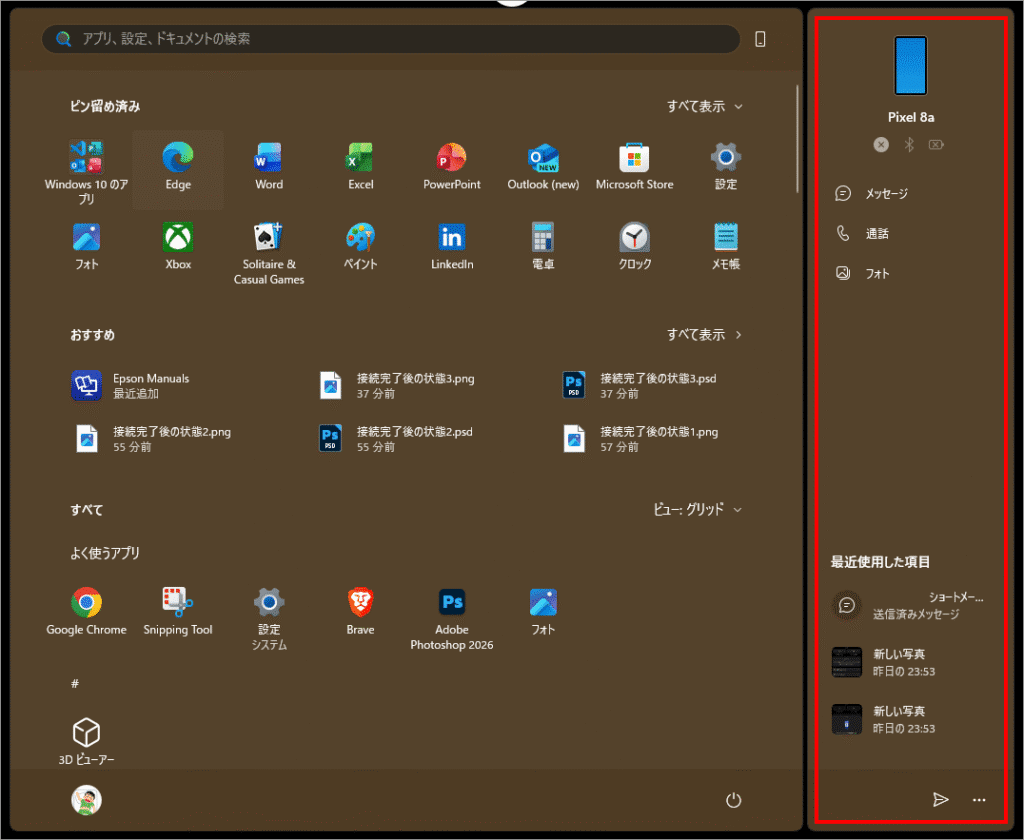Open Brave browser from frequent apps
1024x840 pixels.
(x=360, y=612)
